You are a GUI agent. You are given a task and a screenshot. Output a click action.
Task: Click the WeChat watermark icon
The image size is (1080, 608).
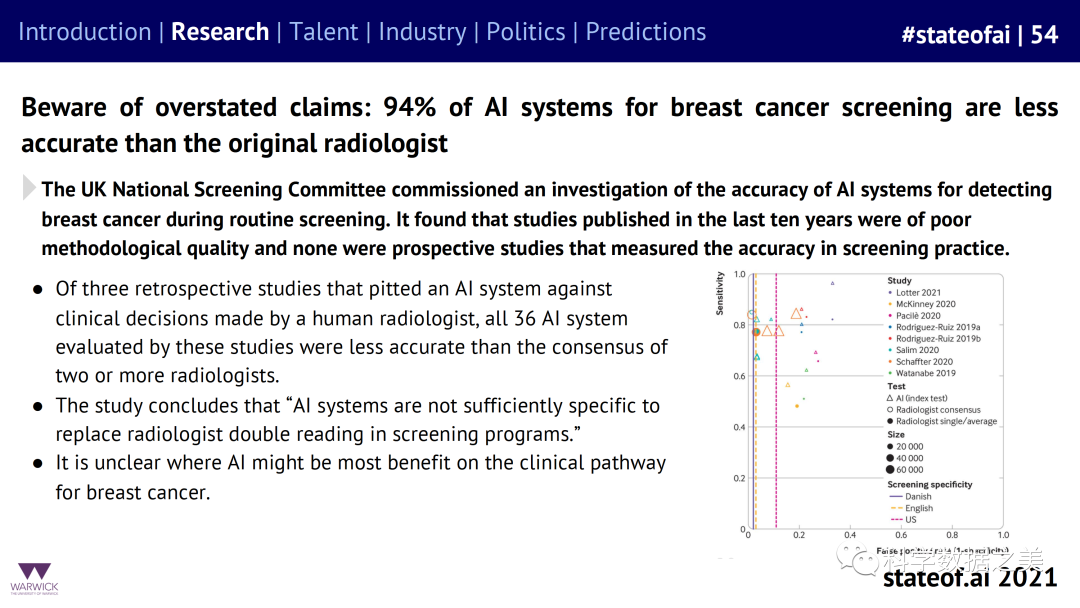pyautogui.click(x=856, y=565)
